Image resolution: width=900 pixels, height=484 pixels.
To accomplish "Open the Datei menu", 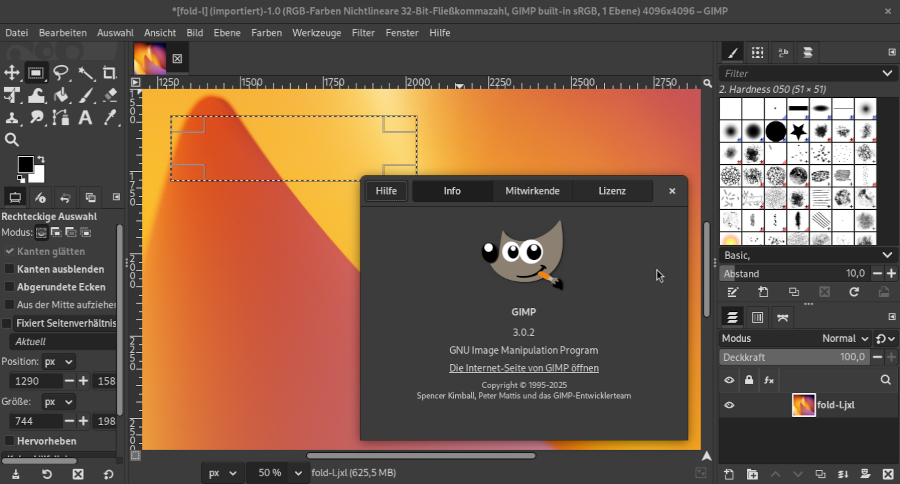I will click(17, 33).
